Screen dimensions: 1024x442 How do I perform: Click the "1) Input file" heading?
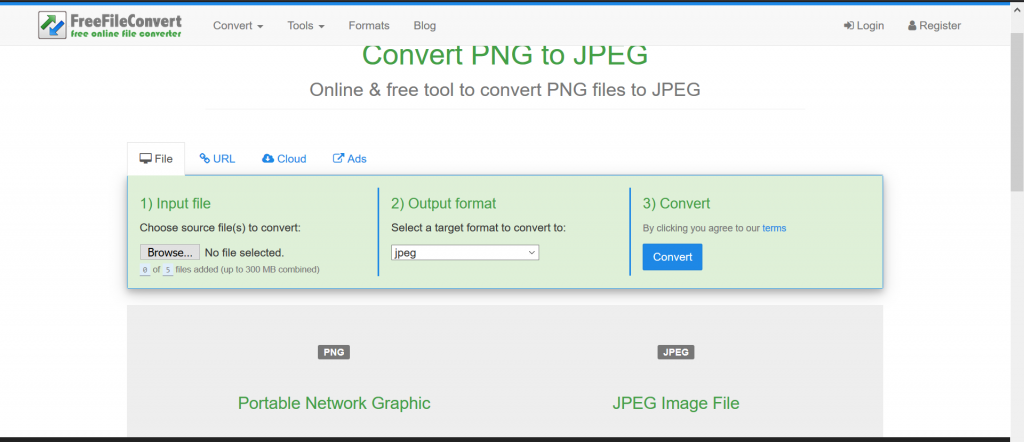175,204
